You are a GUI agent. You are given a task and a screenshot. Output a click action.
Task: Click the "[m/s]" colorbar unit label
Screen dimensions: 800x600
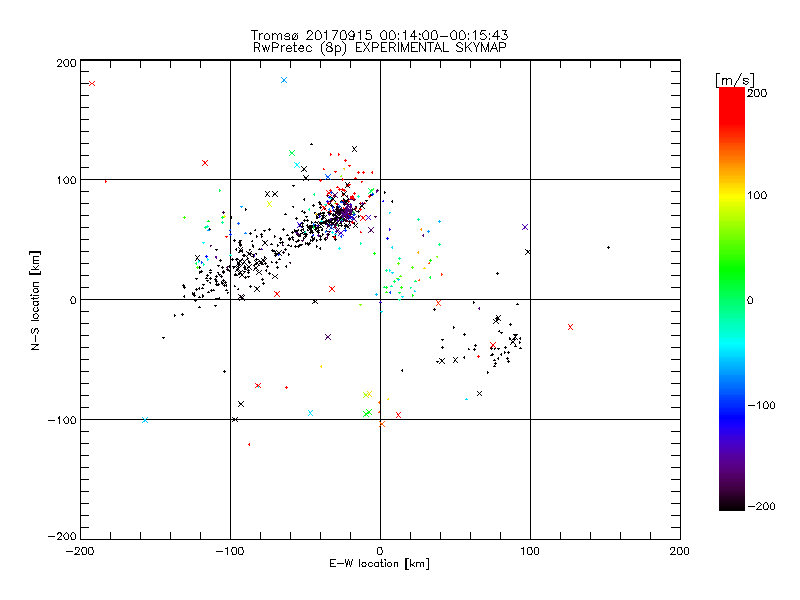pos(734,80)
